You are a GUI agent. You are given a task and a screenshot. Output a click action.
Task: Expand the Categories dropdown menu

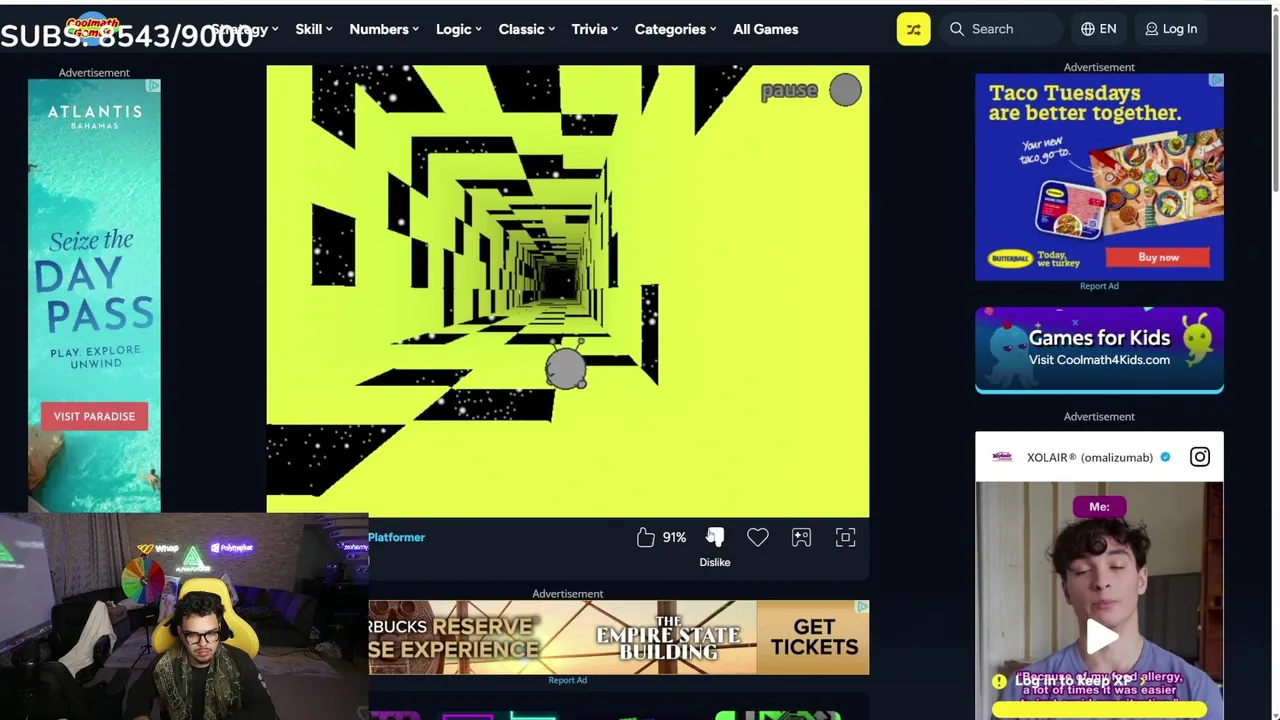676,29
